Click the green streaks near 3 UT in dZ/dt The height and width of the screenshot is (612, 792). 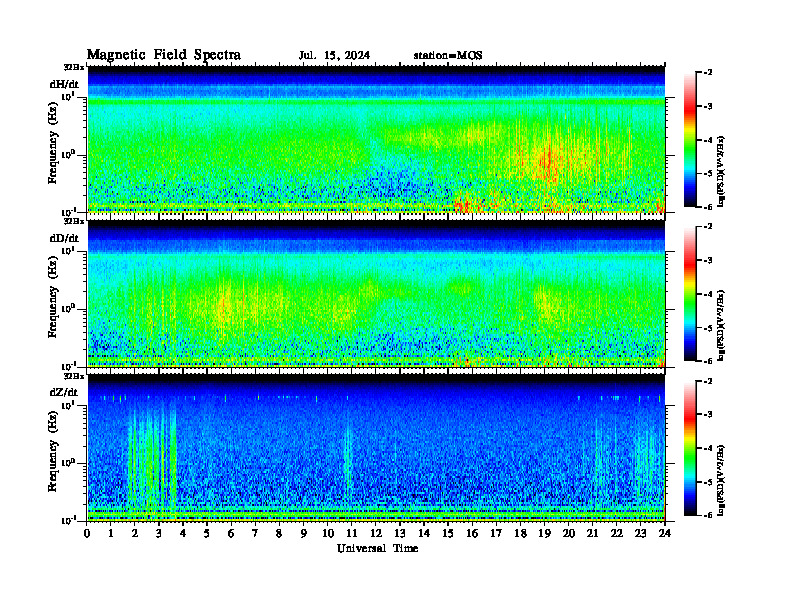pyautogui.click(x=153, y=460)
